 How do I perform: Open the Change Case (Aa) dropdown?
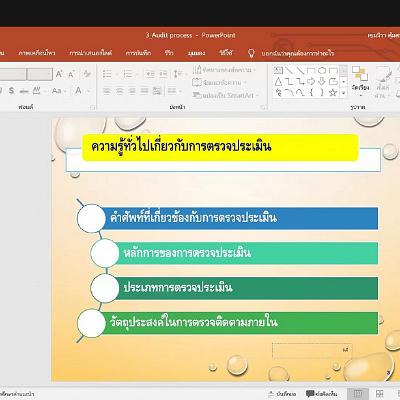[58, 90]
